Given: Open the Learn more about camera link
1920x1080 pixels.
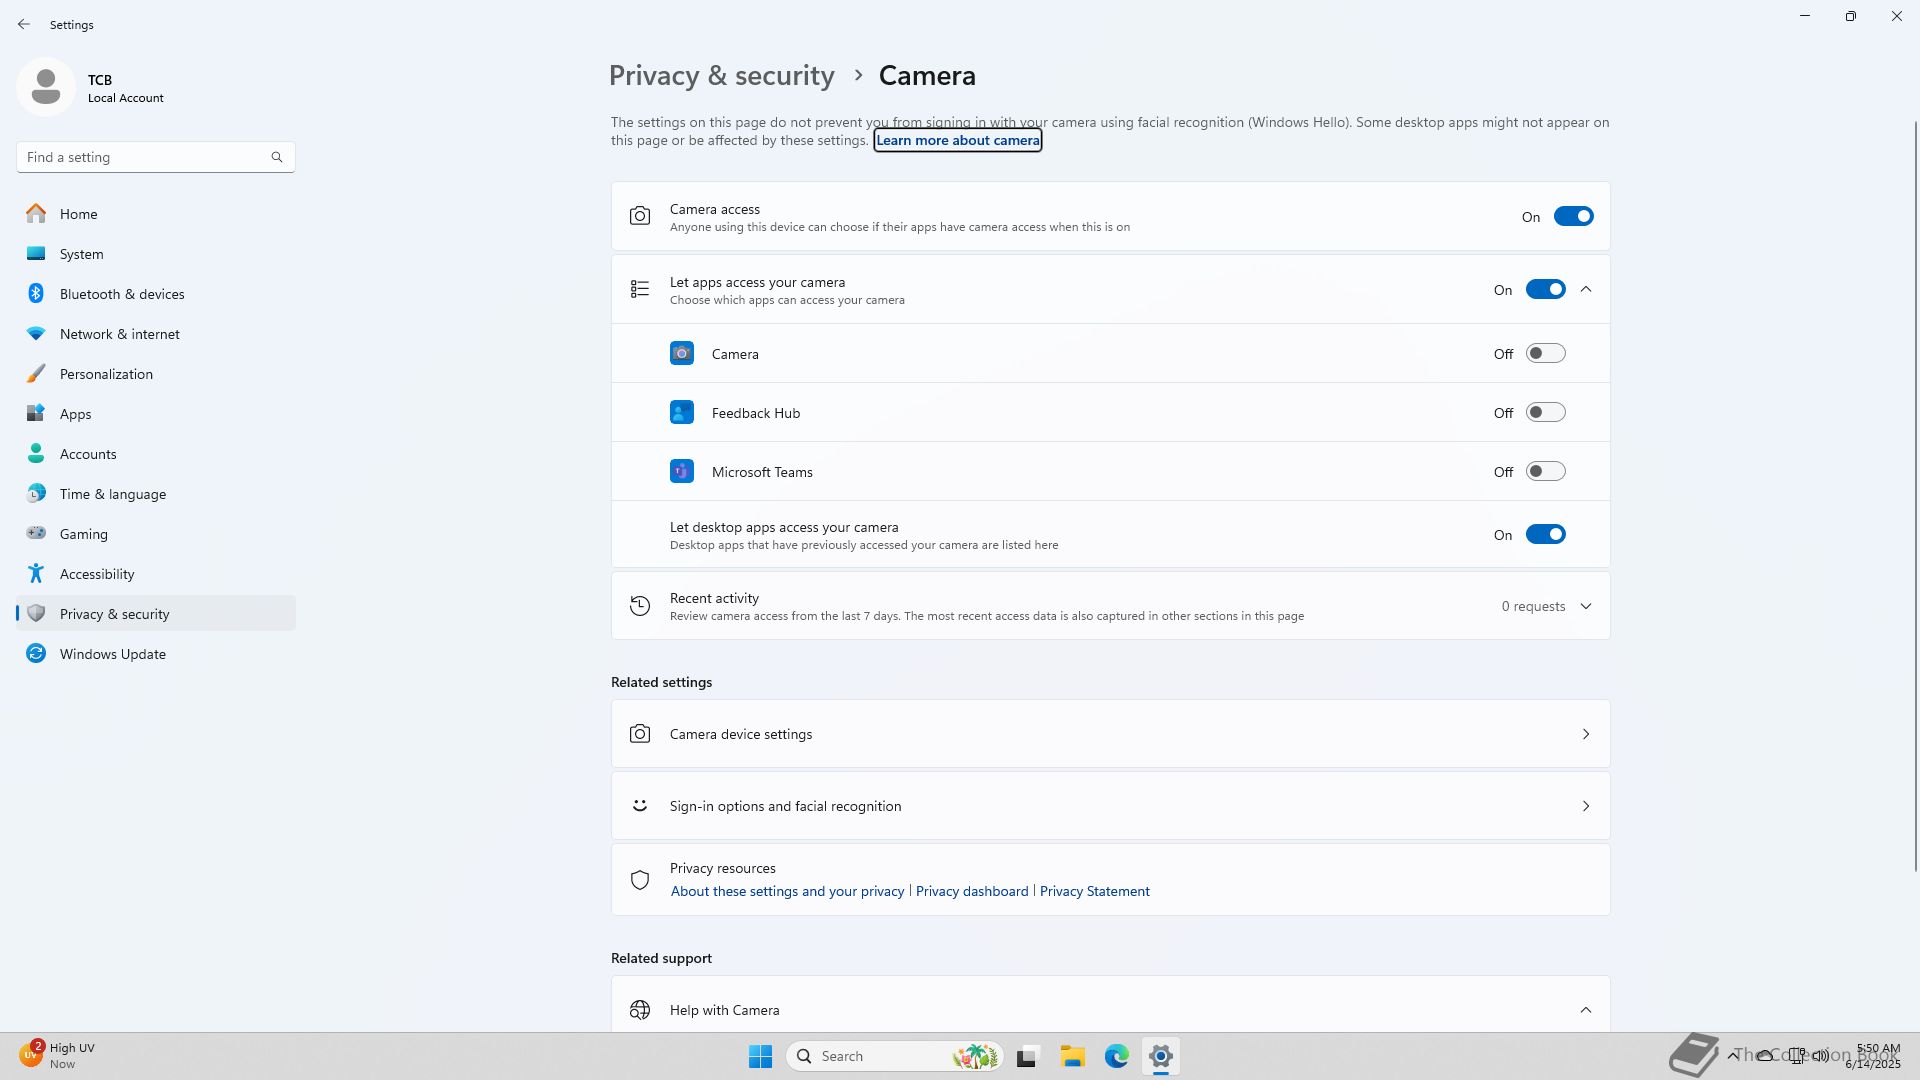Looking at the screenshot, I should pyautogui.click(x=957, y=140).
